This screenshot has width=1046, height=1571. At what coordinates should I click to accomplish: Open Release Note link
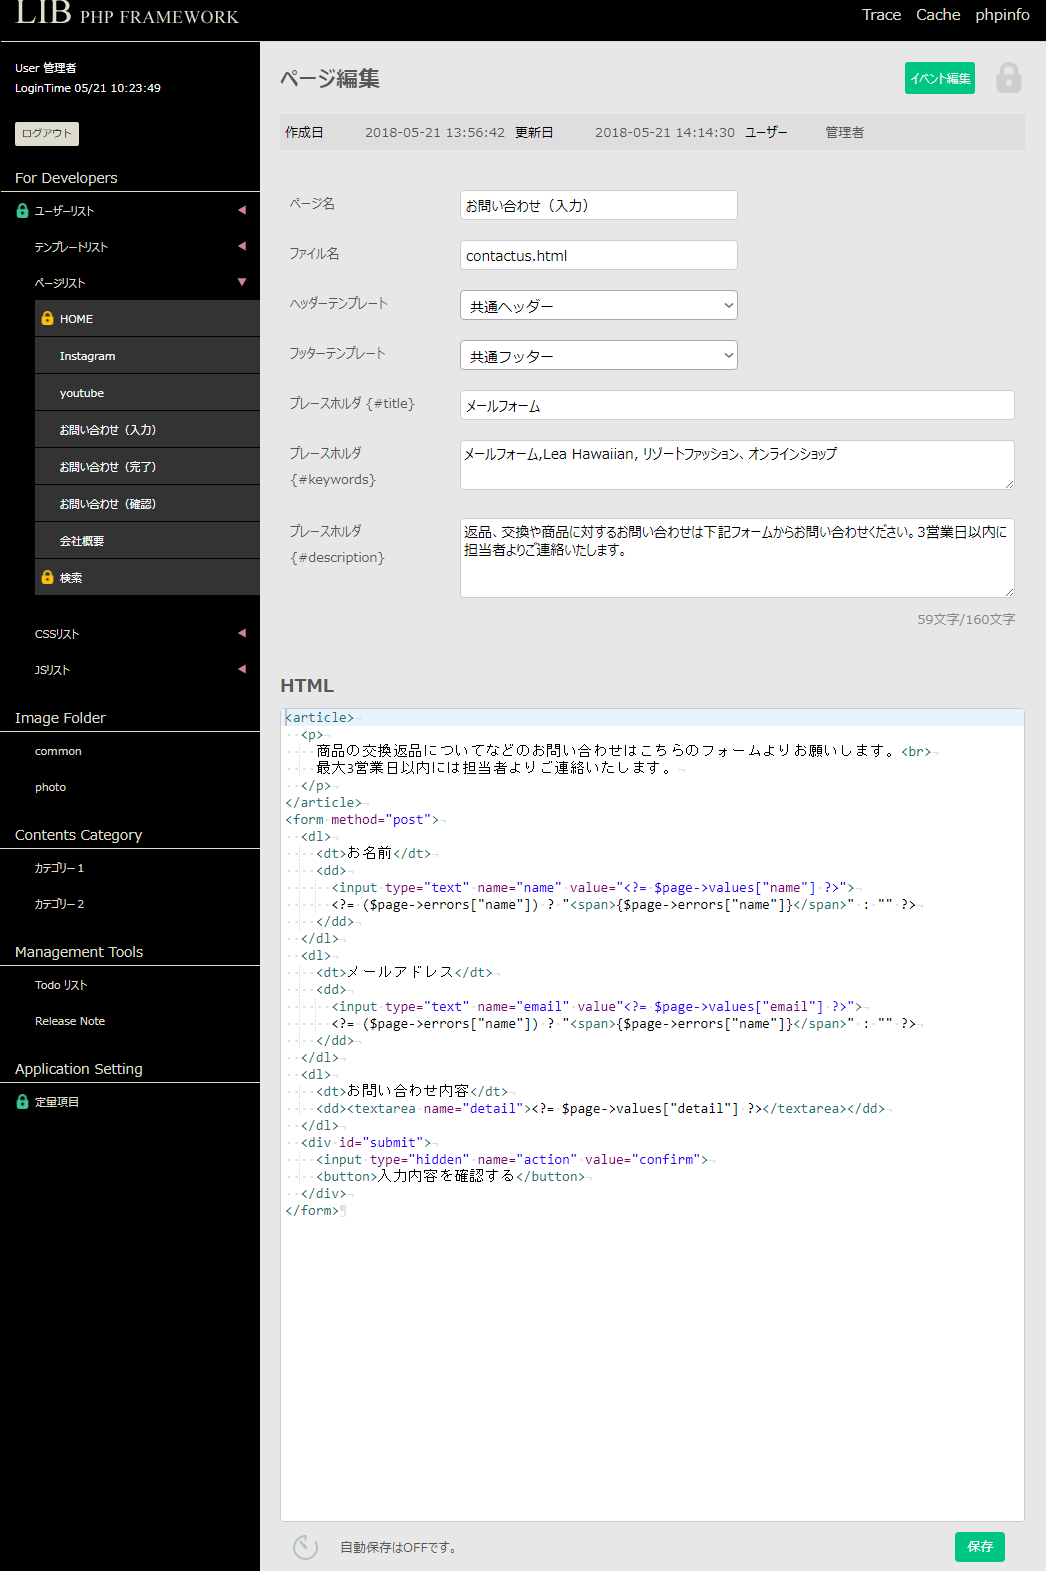tap(70, 1021)
